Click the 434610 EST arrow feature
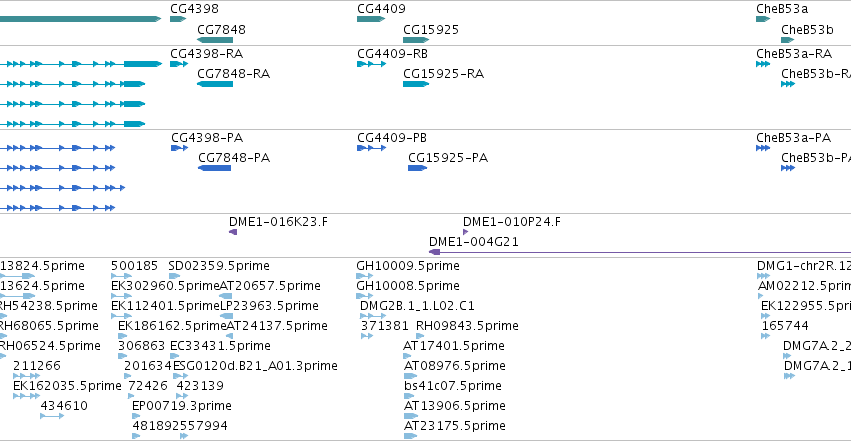Image resolution: width=851 pixels, height=441 pixels. pos(52,416)
